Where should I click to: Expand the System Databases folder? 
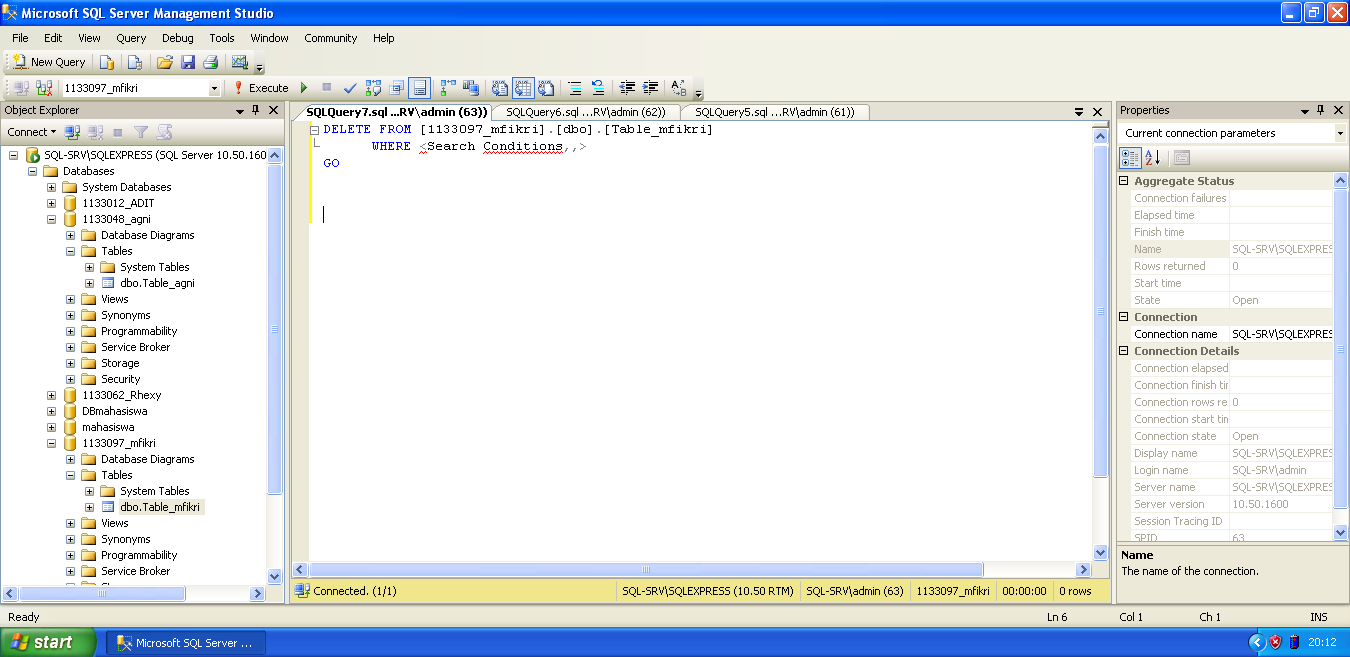tap(52, 187)
